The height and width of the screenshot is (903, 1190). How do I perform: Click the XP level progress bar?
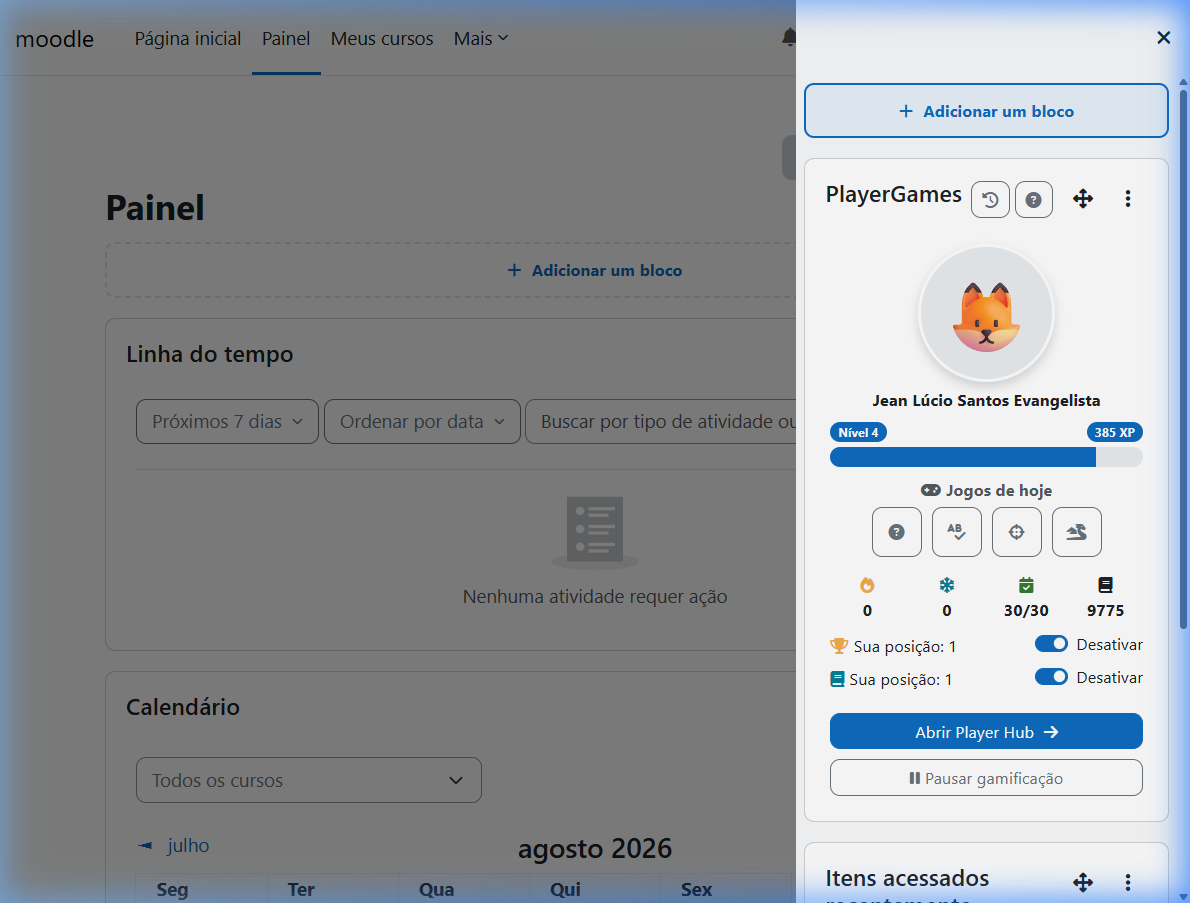986,457
